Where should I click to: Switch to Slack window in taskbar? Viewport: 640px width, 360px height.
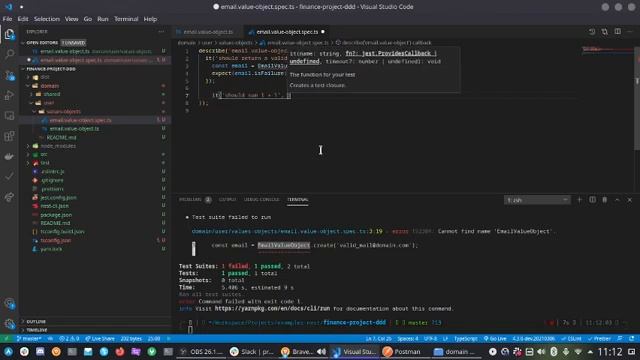(251, 351)
